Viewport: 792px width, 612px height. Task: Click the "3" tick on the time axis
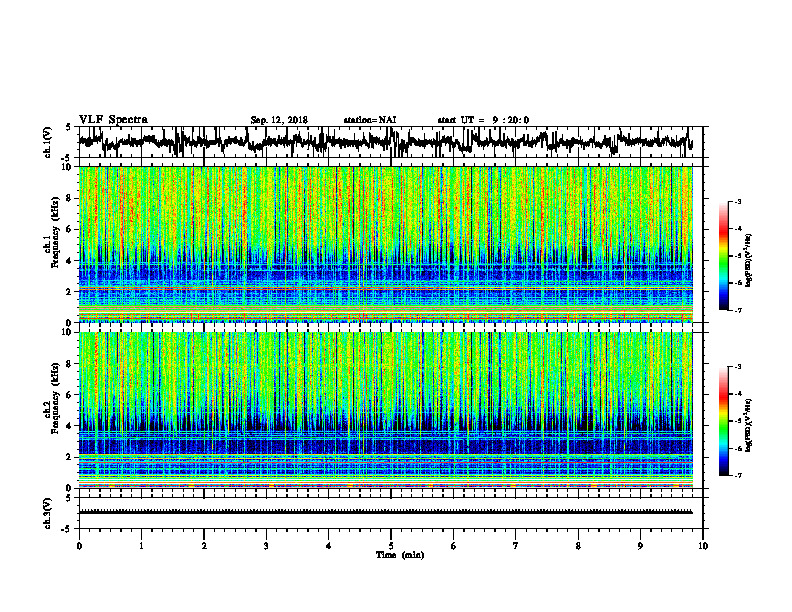266,546
